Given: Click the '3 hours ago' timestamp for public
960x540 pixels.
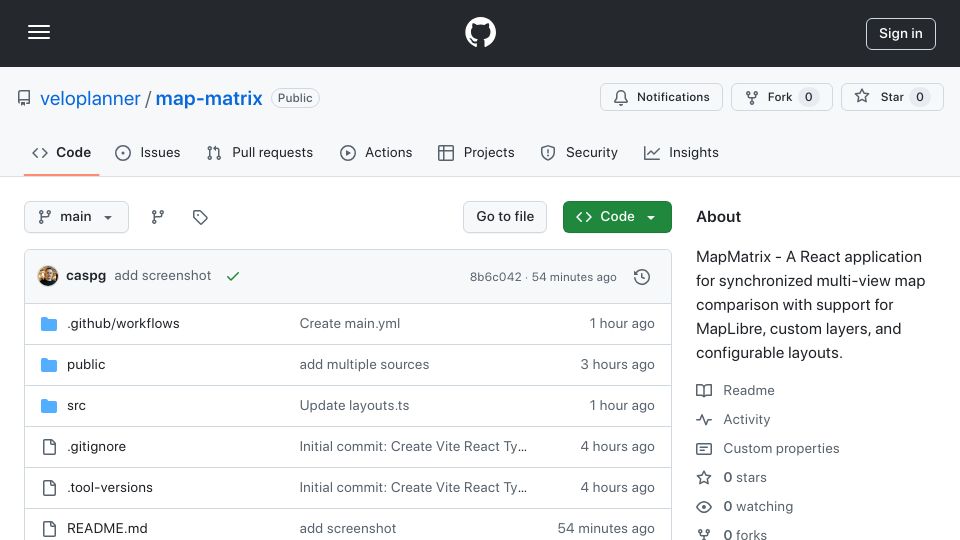Looking at the screenshot, I should pyautogui.click(x=617, y=364).
